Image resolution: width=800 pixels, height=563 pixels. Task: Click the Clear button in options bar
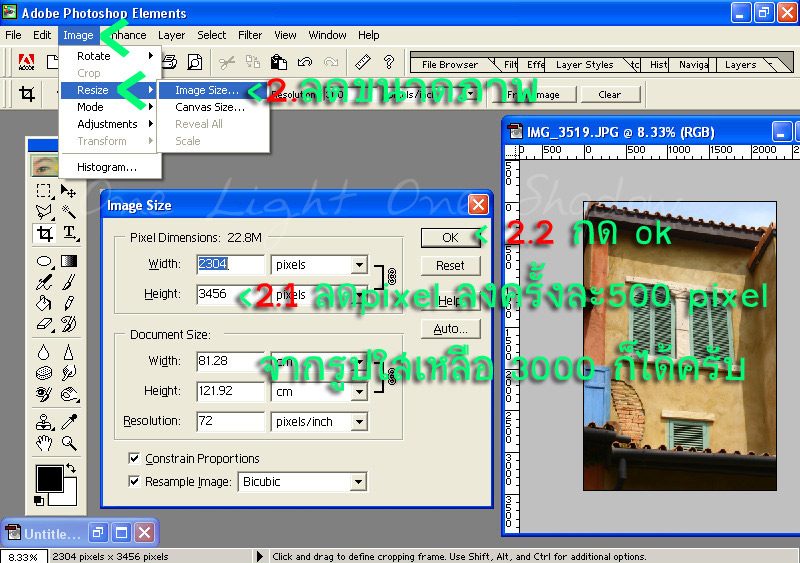tap(610, 94)
